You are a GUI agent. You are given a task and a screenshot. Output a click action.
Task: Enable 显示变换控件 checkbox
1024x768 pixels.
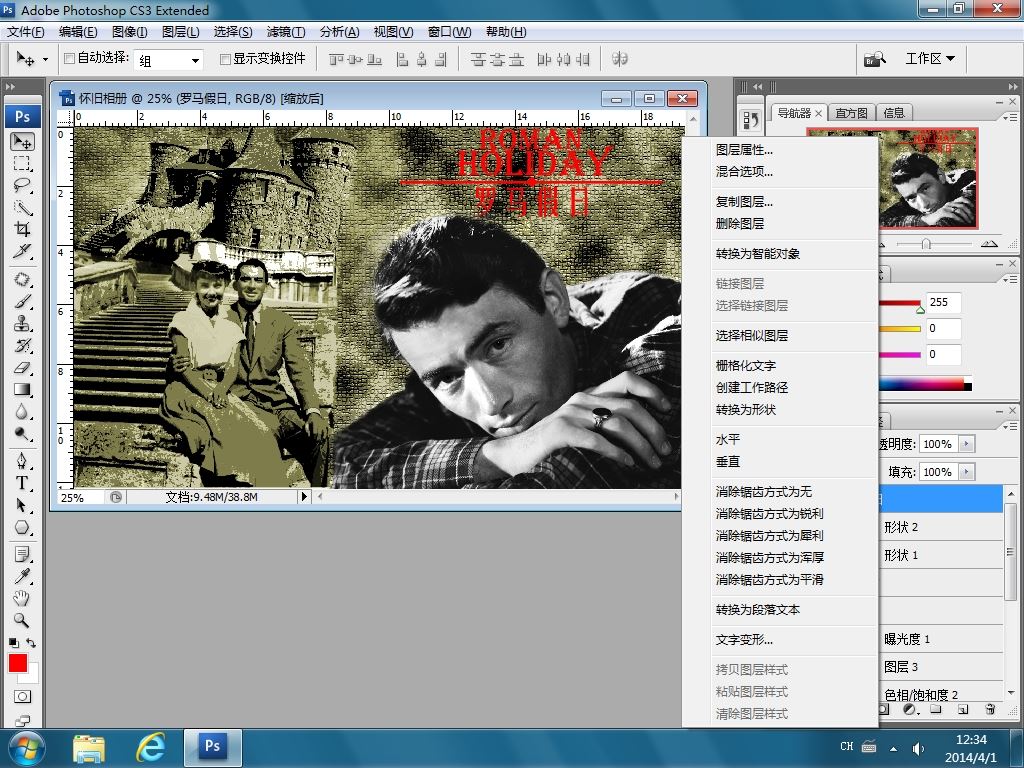point(225,59)
